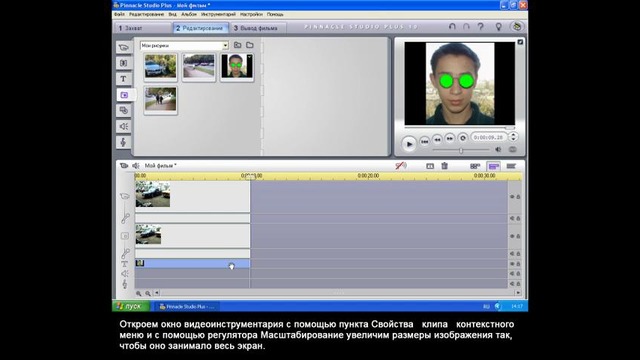Open the Редактирование menu in menu bar

(x=146, y=14)
